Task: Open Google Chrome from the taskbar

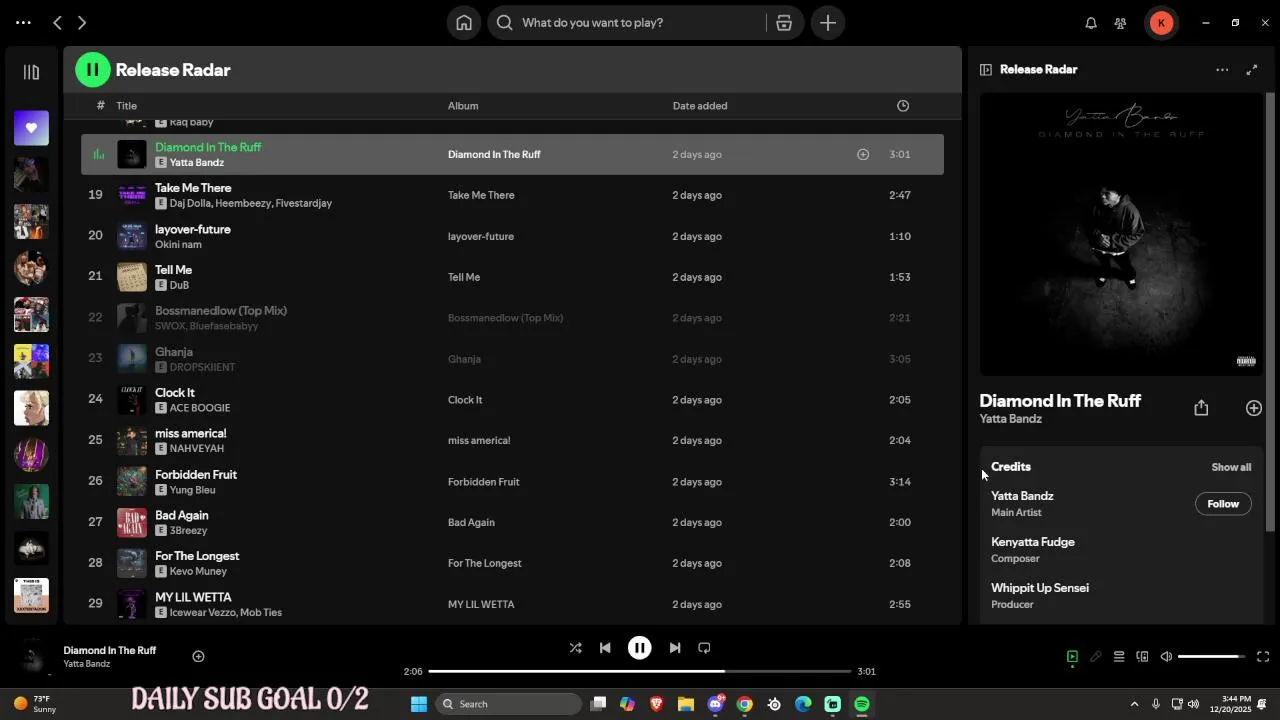Action: coord(744,704)
